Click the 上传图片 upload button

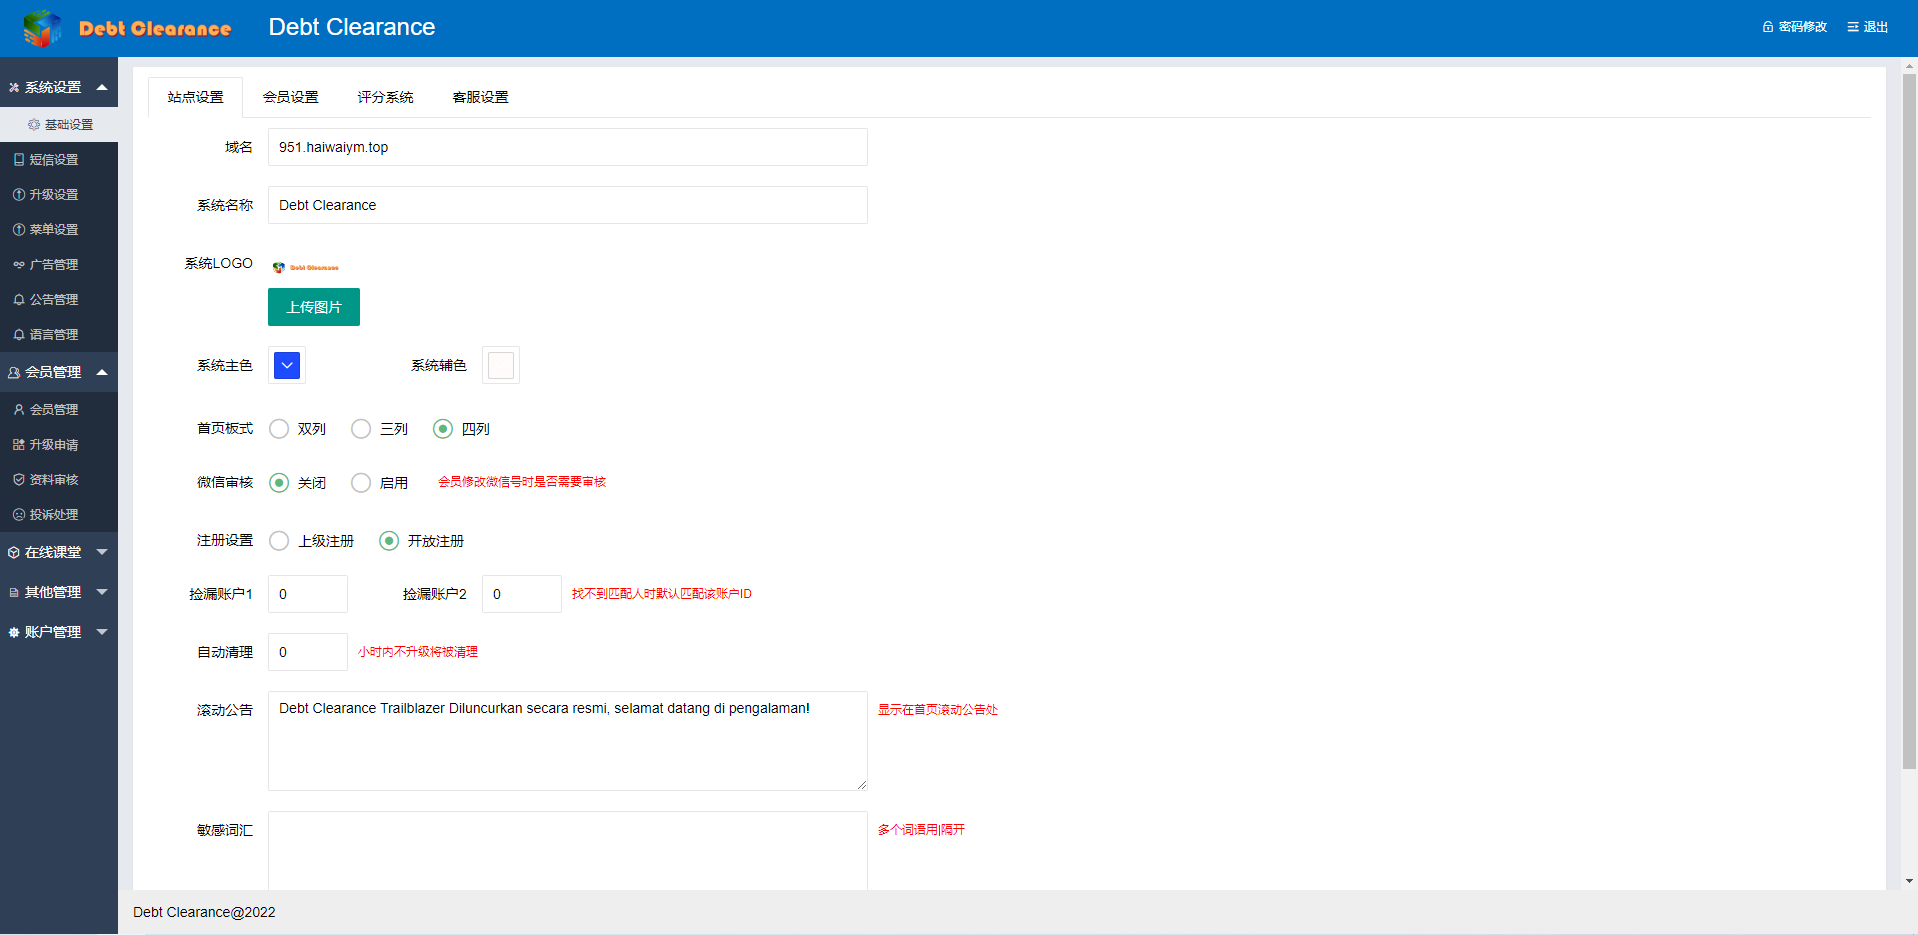coord(314,307)
